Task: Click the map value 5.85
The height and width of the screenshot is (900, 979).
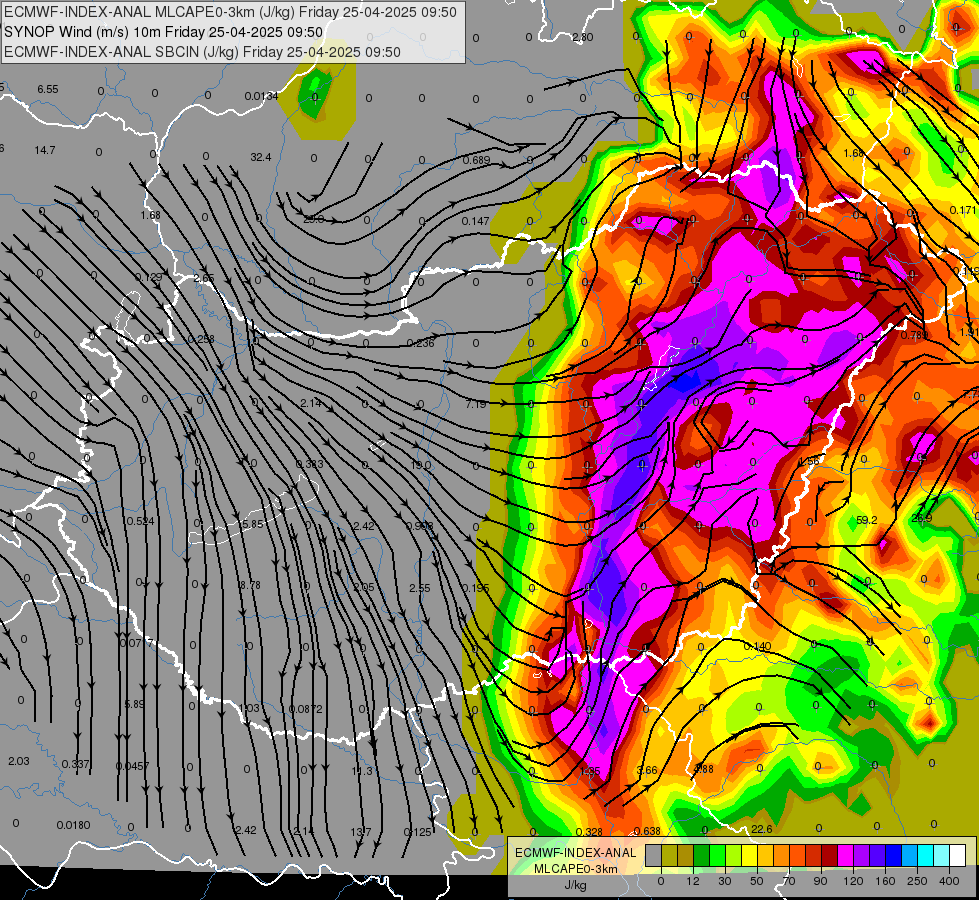Action: coord(253,524)
